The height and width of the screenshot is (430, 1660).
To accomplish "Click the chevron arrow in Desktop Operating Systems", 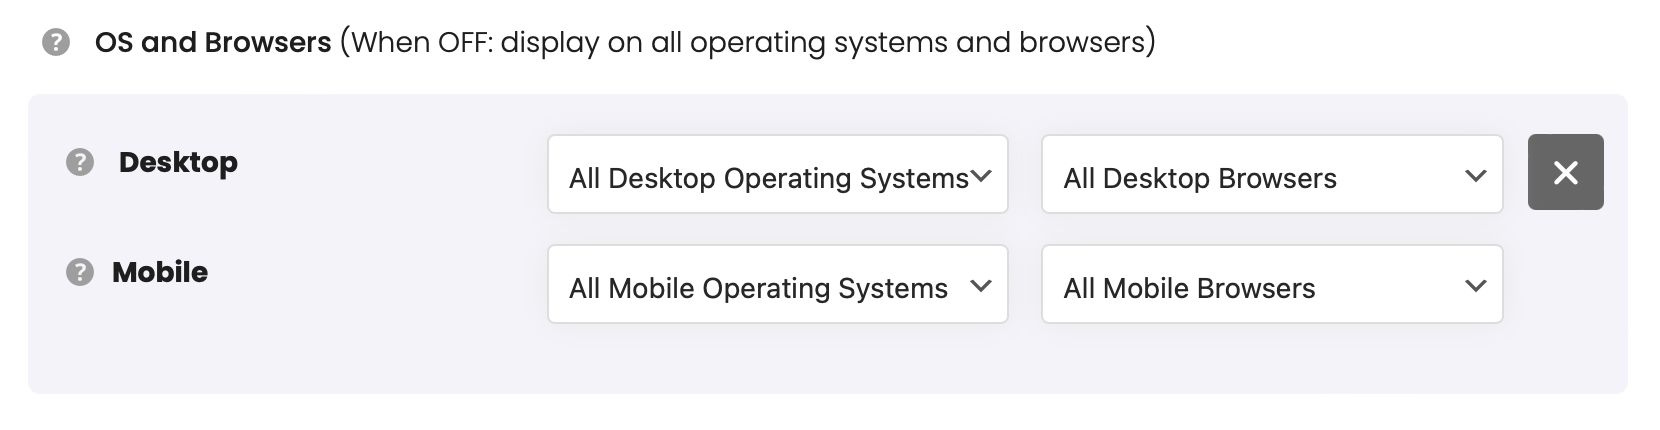I will click(x=981, y=176).
